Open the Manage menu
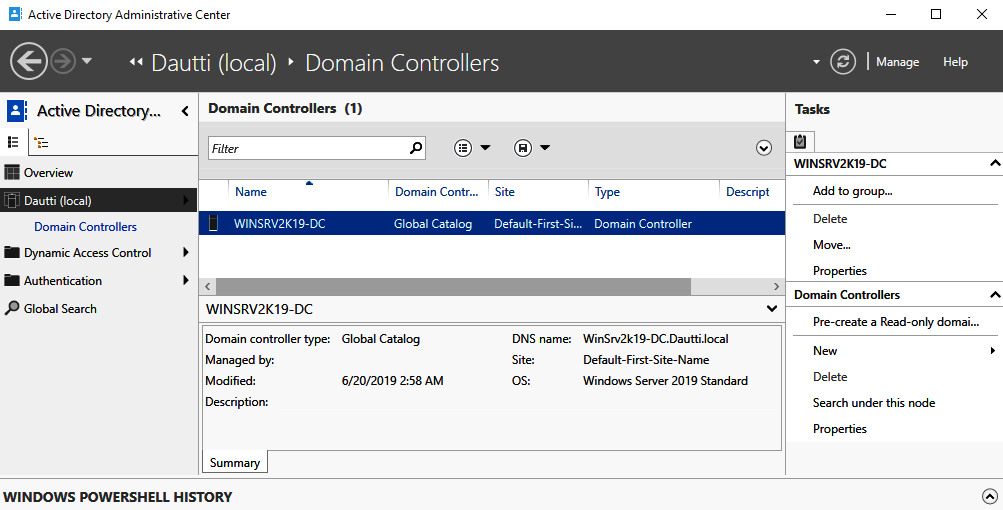The image size is (1003, 510). [897, 62]
